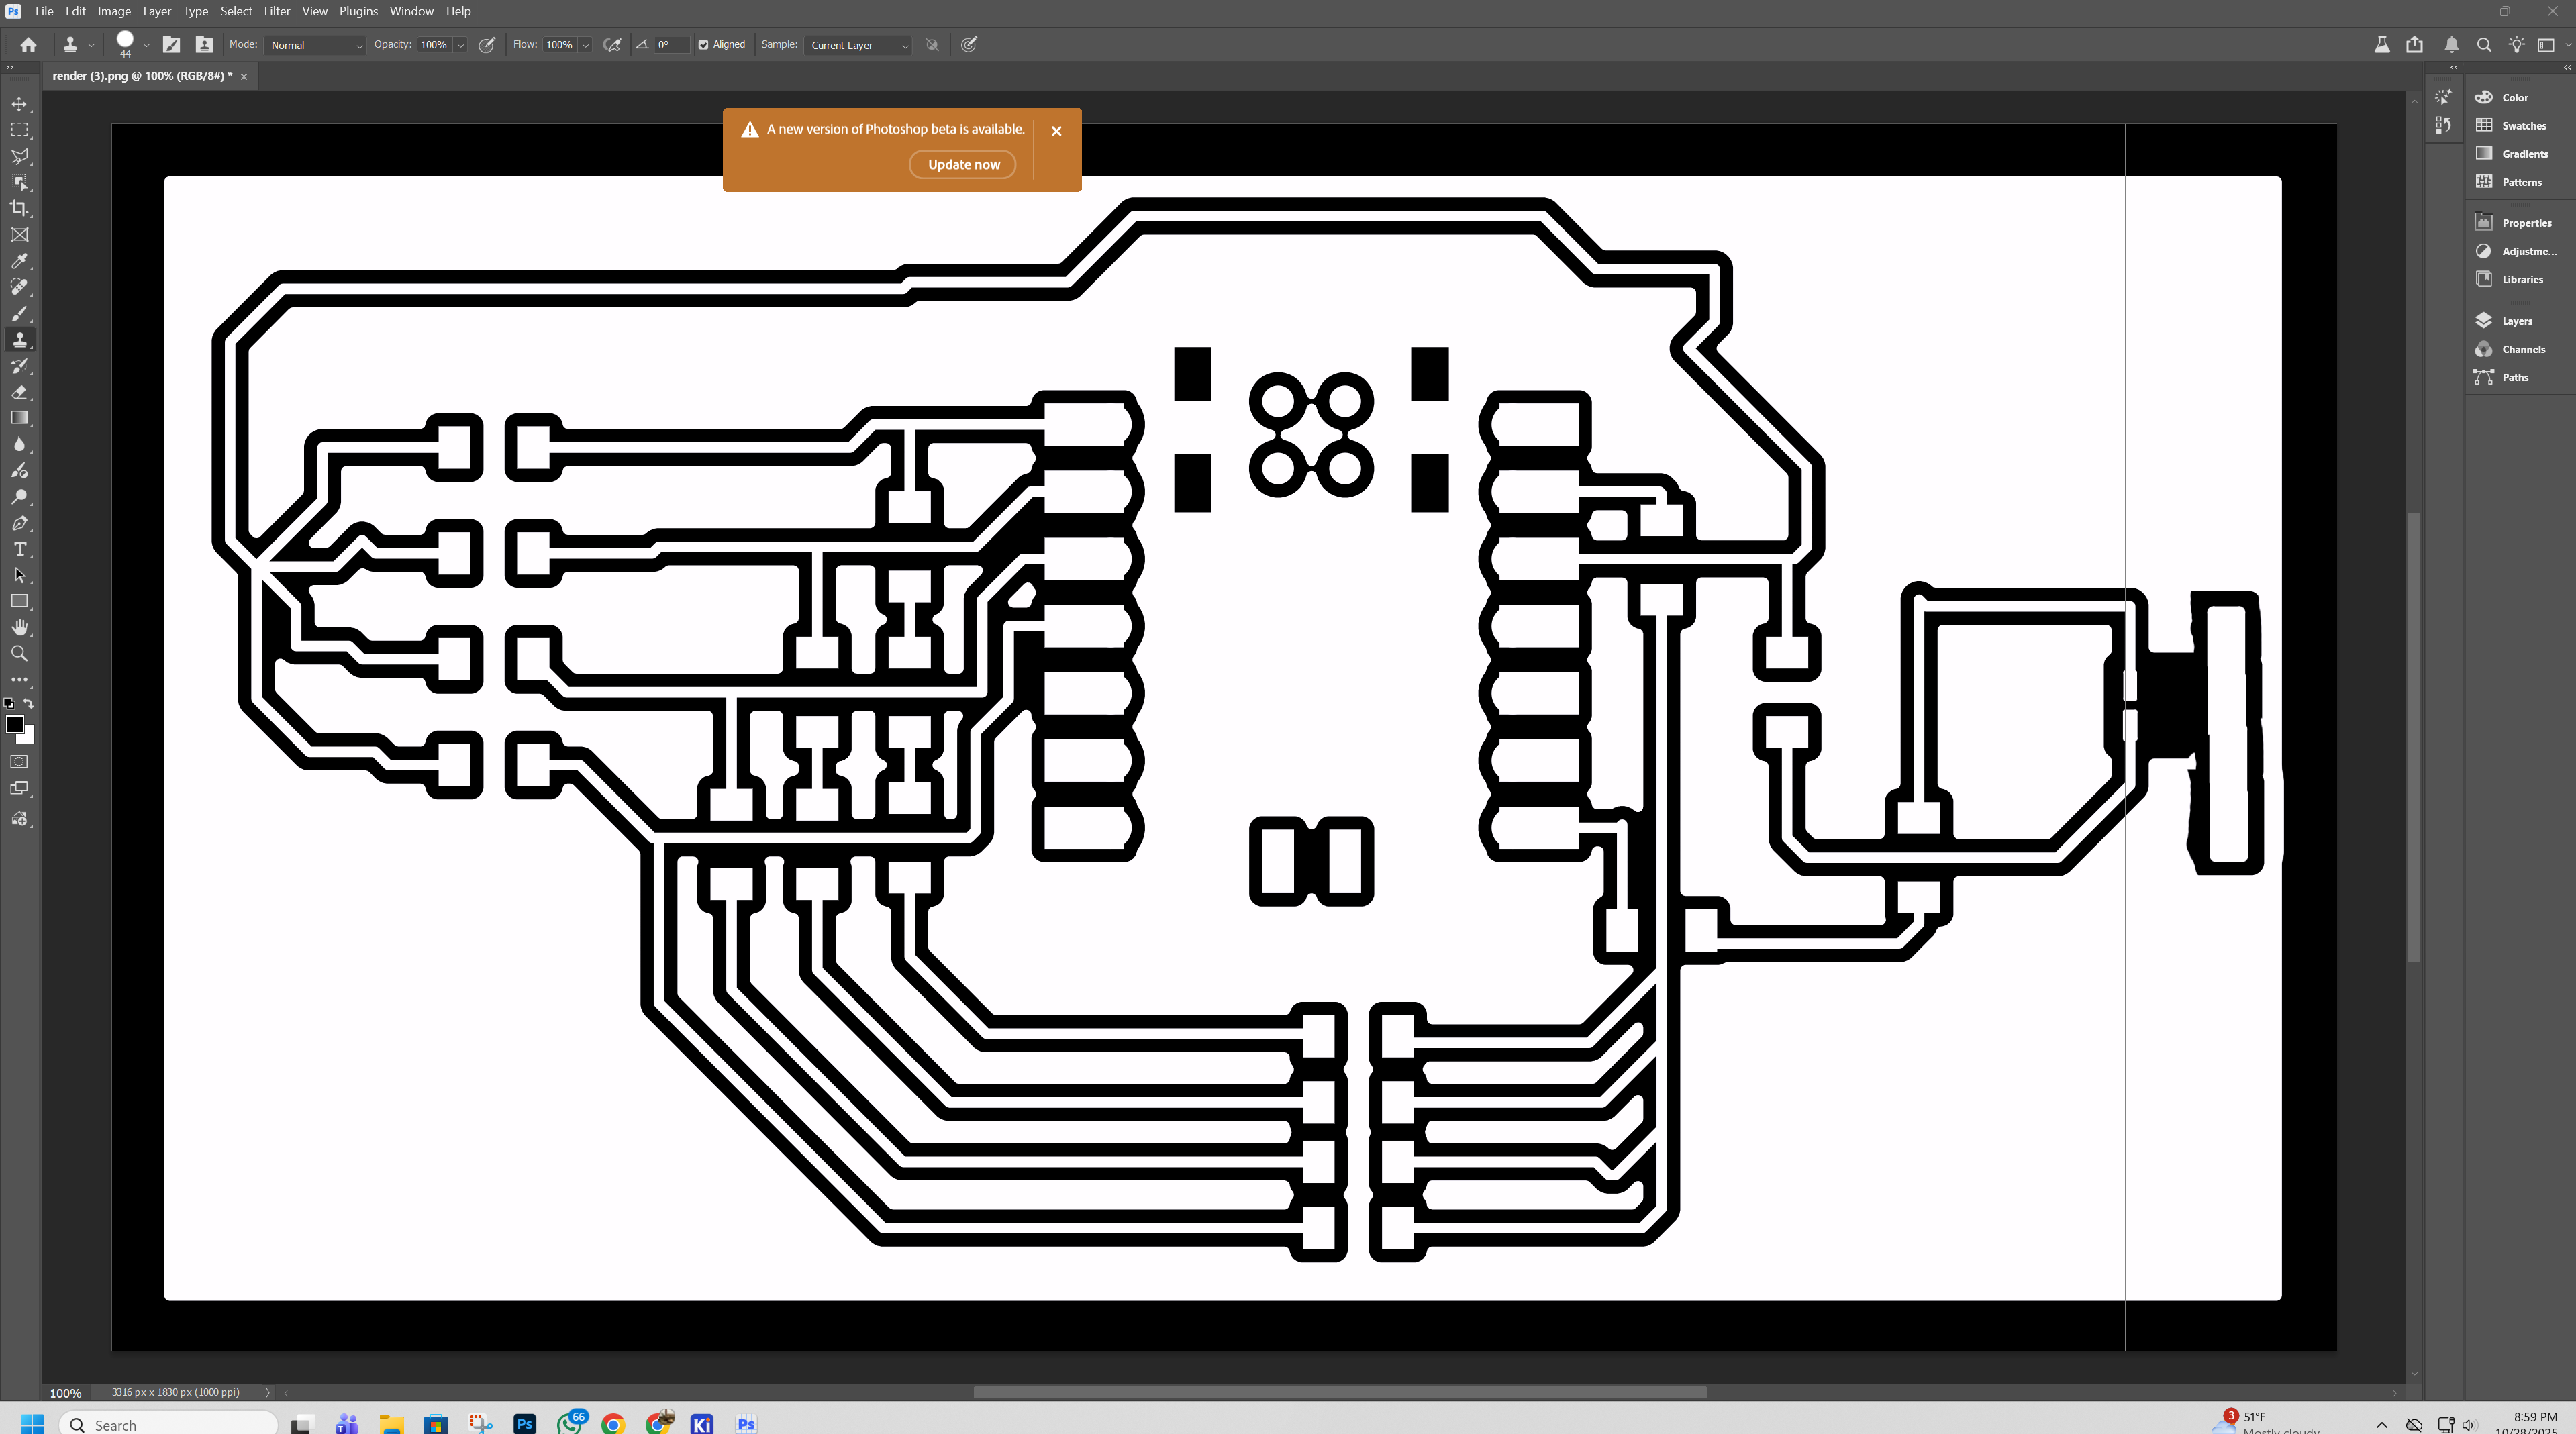Open the brush preset picker arrow
The width and height of the screenshot is (2576, 1434).
[x=147, y=45]
